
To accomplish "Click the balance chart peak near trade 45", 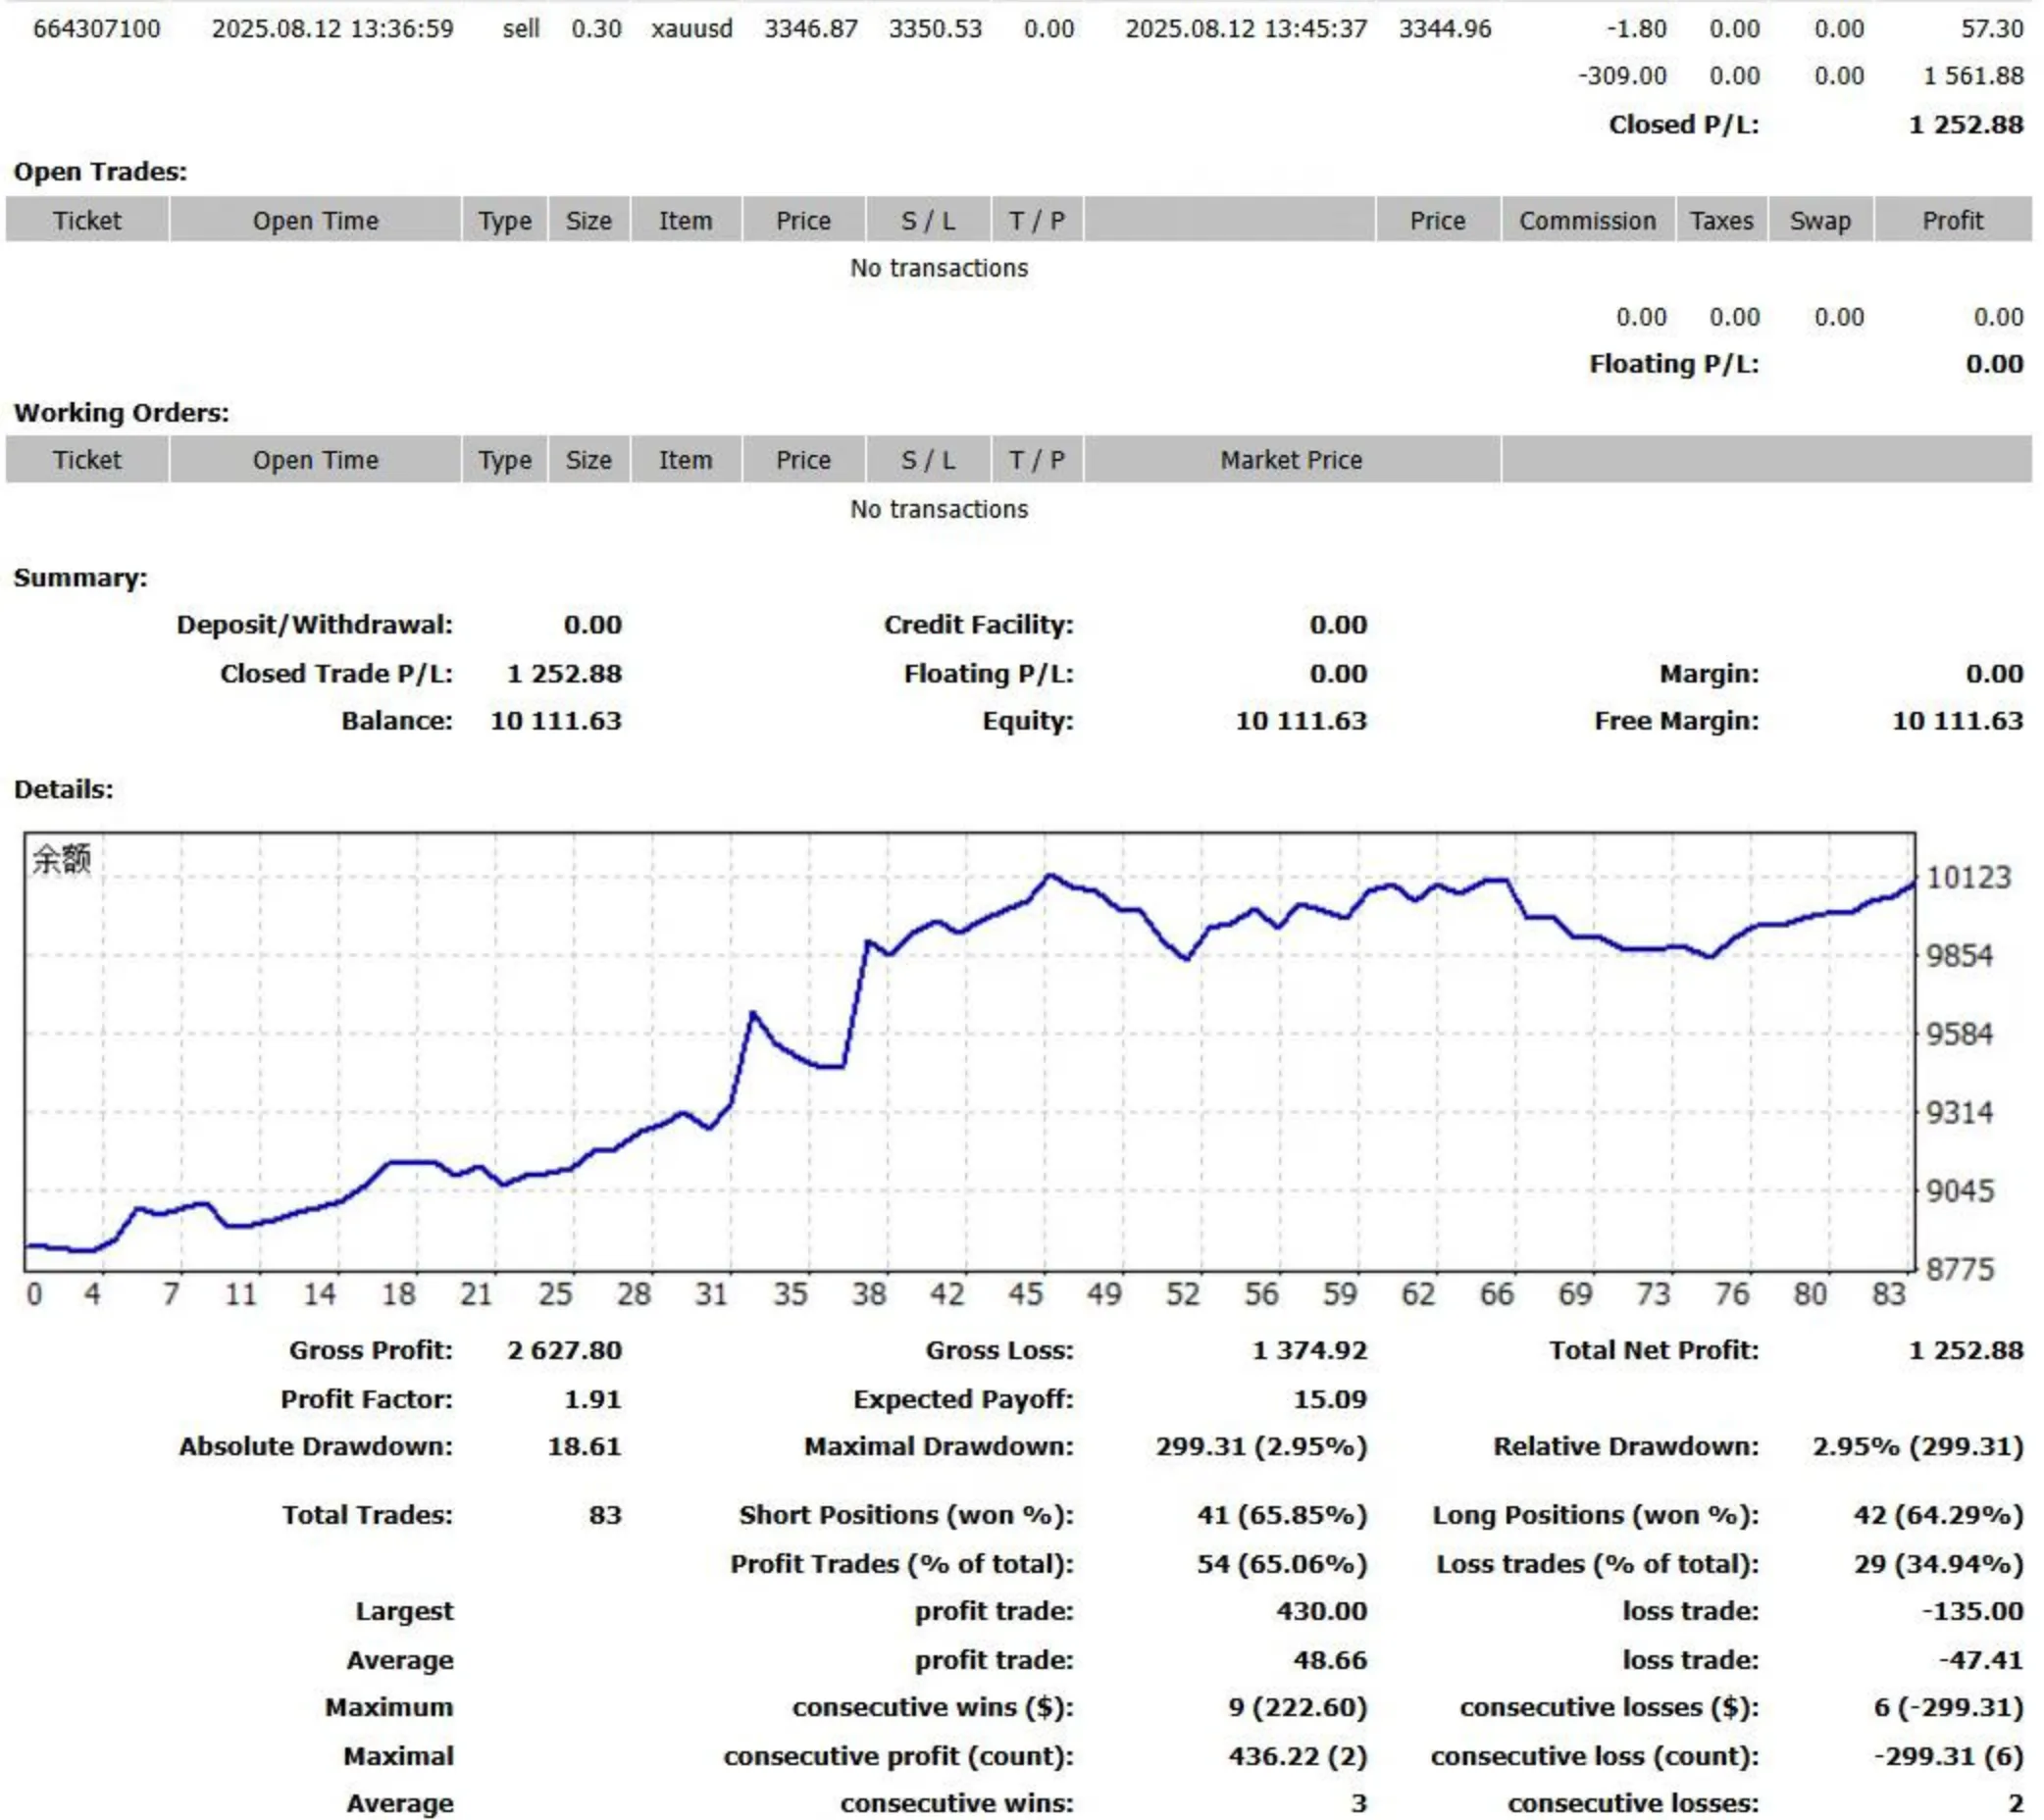I will click(1050, 876).
